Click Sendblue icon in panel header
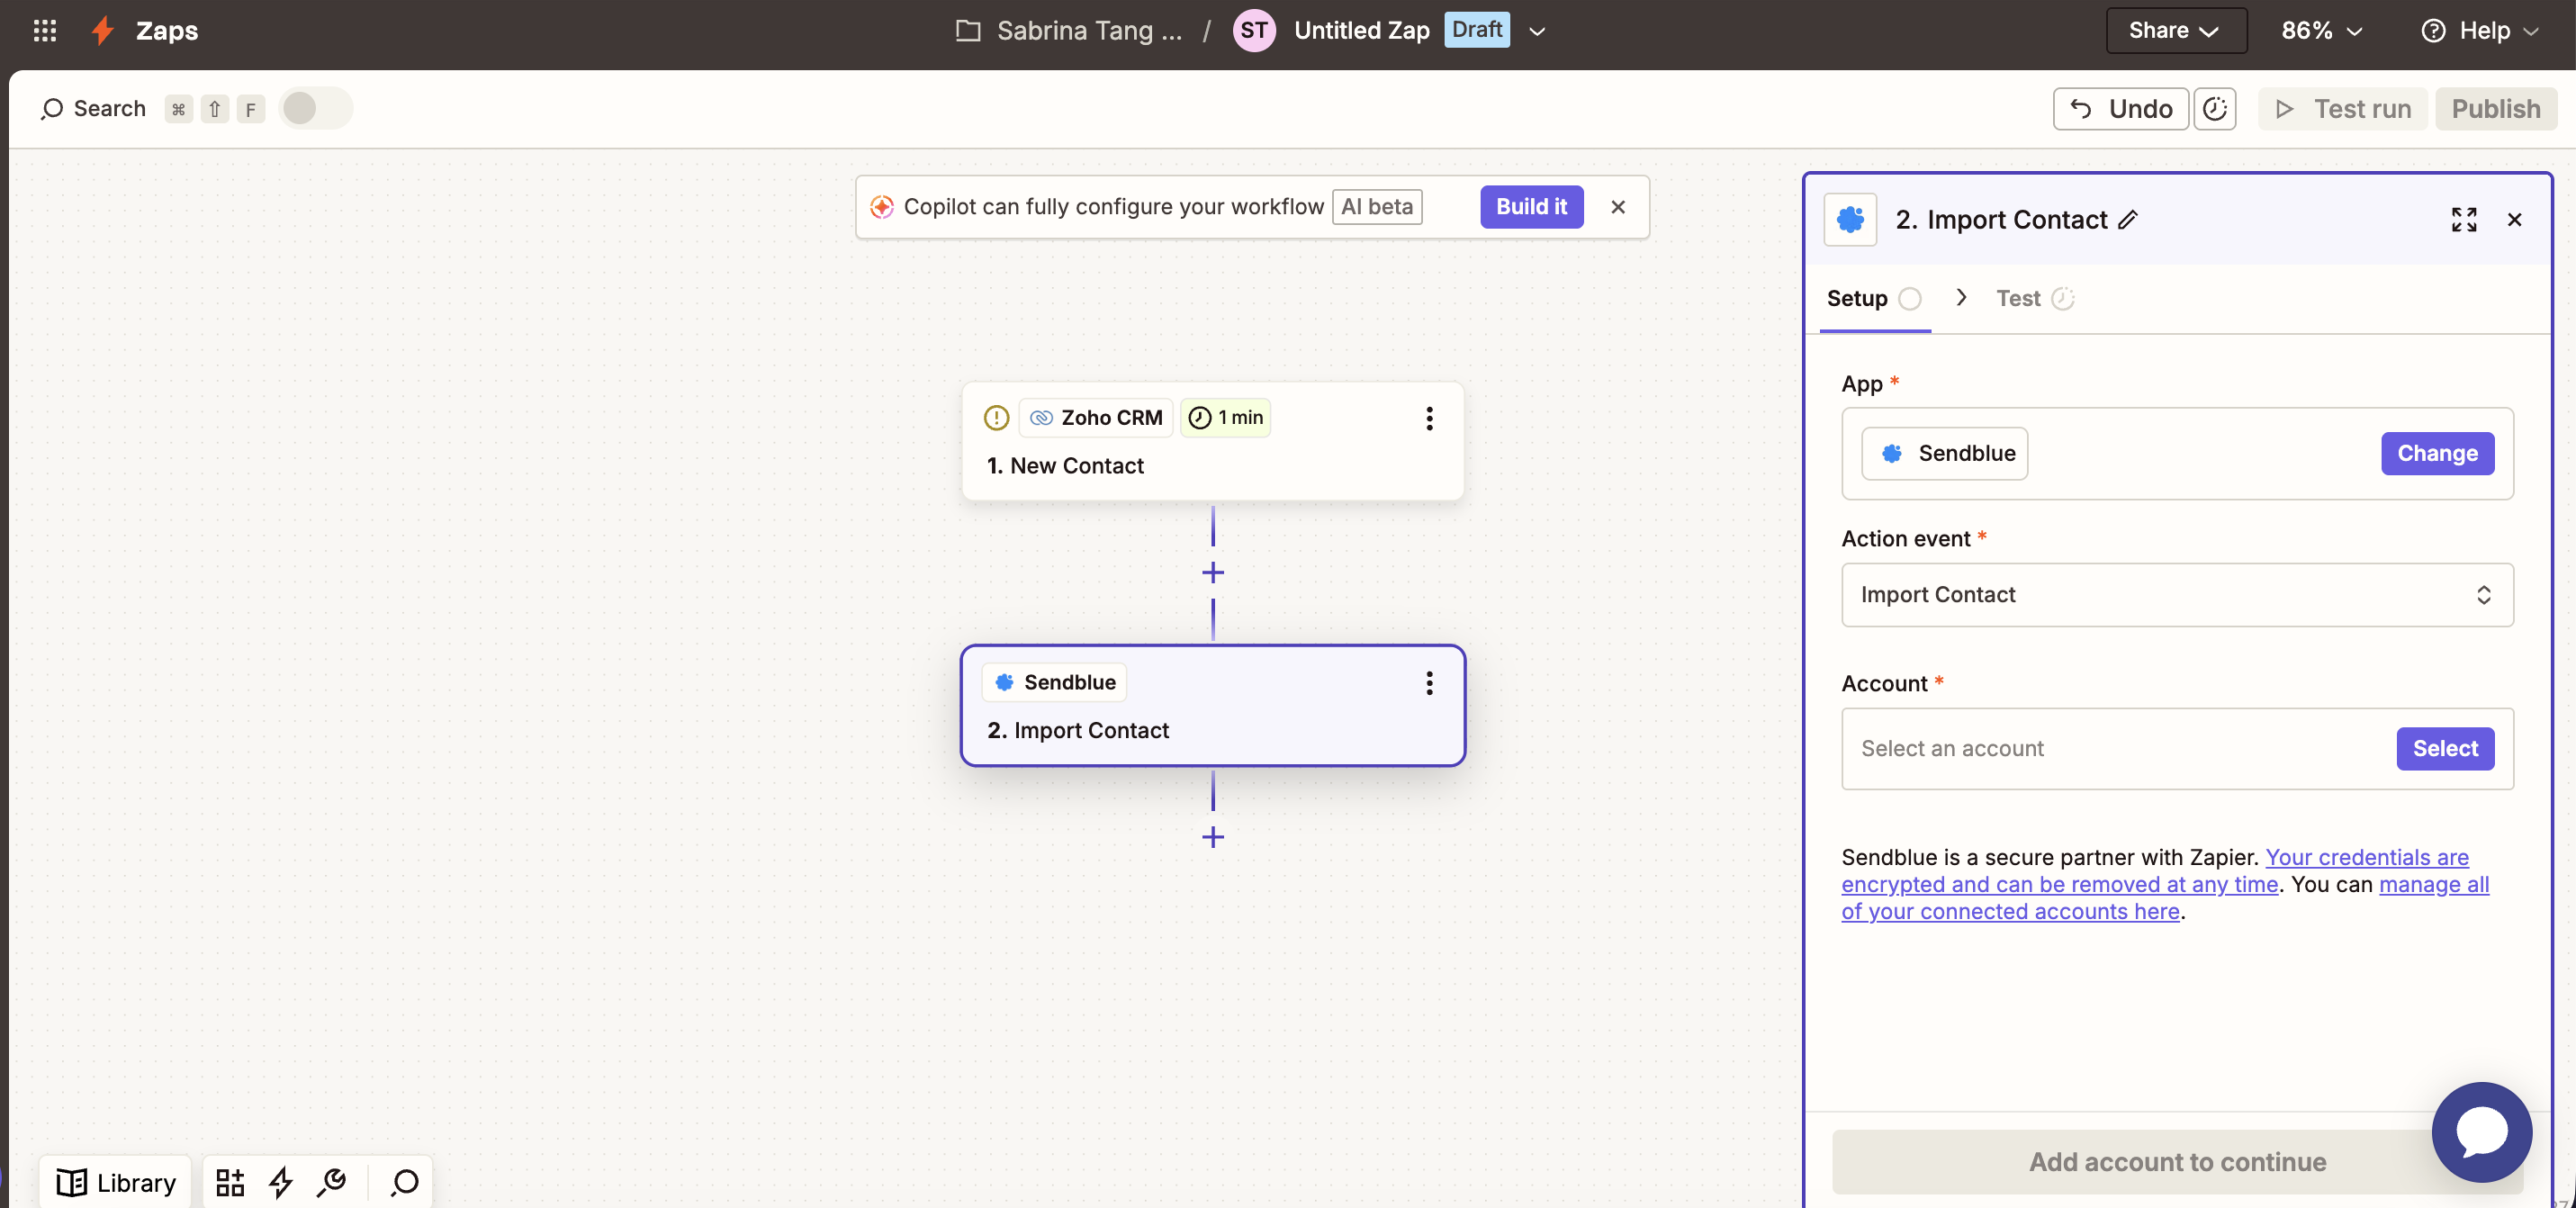2576x1208 pixels. click(x=1850, y=220)
